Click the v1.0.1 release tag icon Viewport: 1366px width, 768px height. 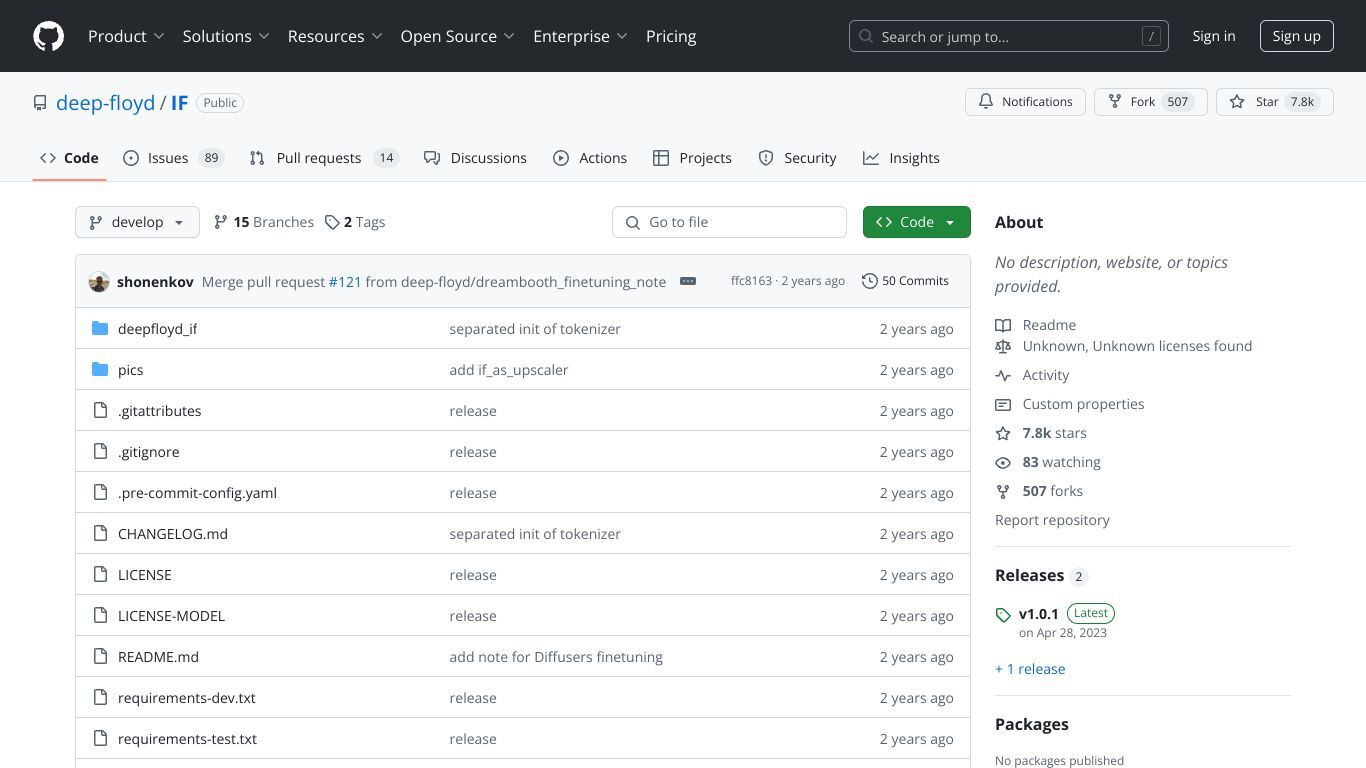point(1003,615)
